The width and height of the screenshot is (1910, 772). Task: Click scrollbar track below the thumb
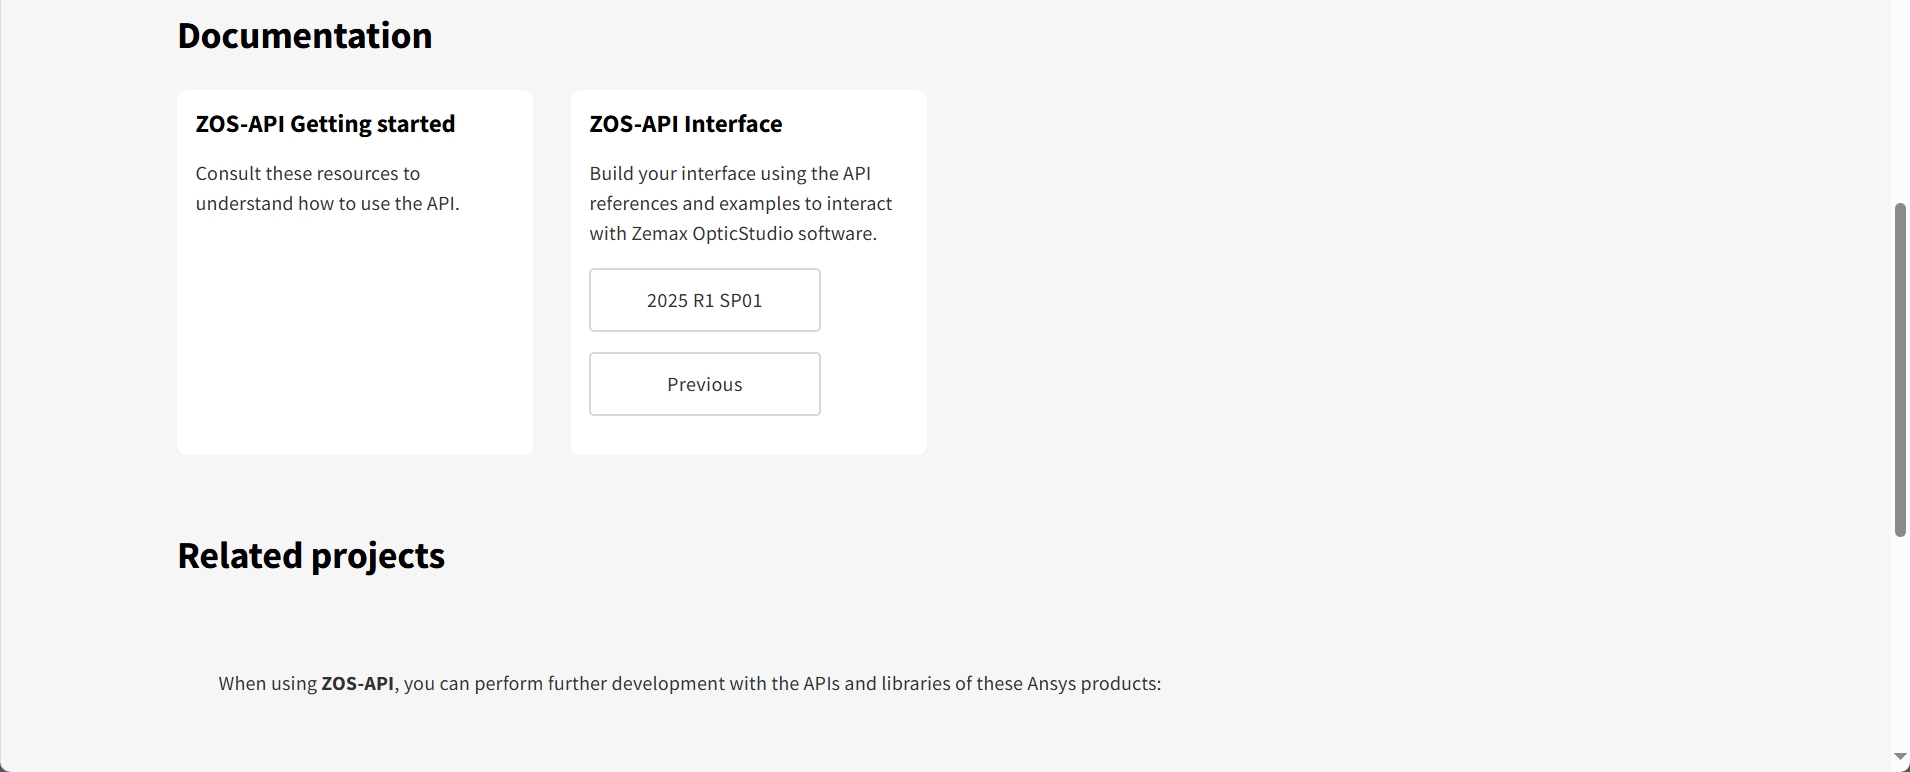(1899, 640)
